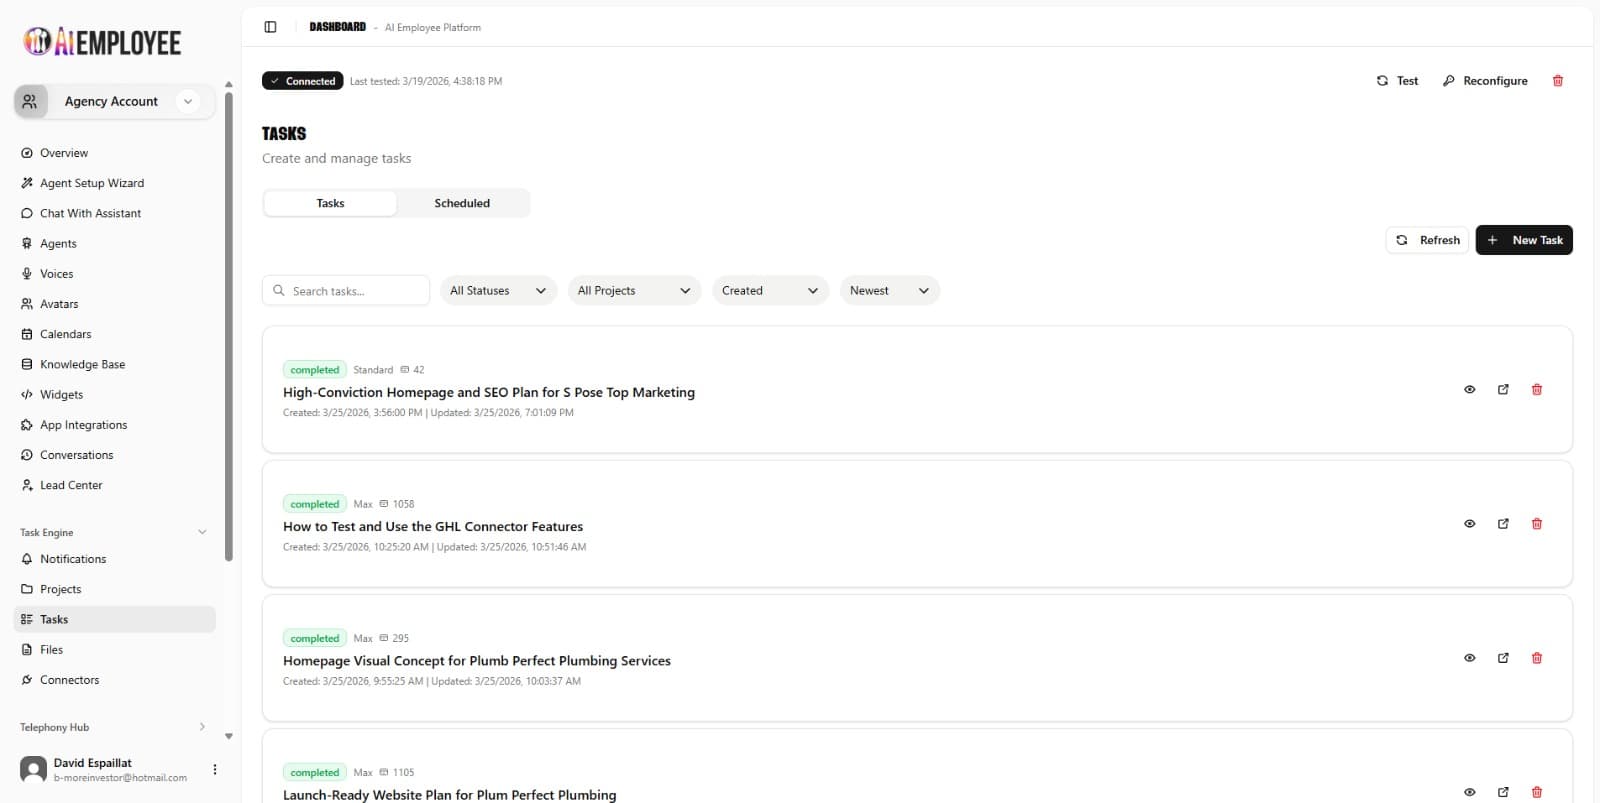The width and height of the screenshot is (1600, 803).
Task: Open GHL Connector Features task externally
Action: 1503,524
